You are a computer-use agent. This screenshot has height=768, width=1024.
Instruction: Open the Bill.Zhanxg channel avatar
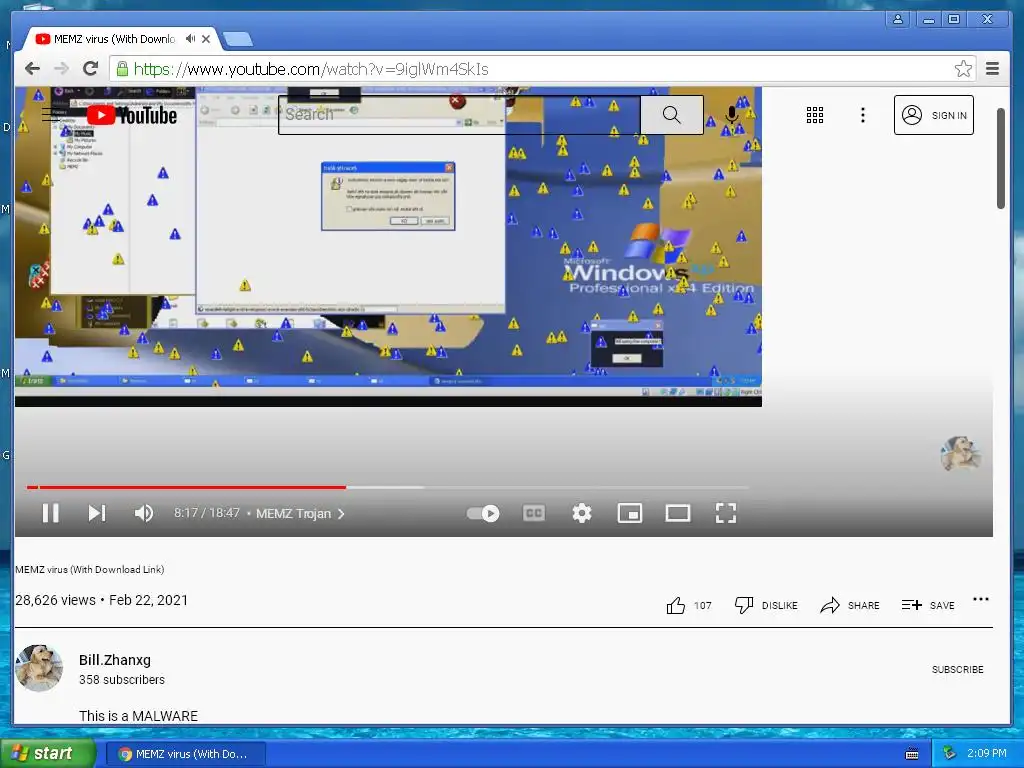[x=39, y=668]
